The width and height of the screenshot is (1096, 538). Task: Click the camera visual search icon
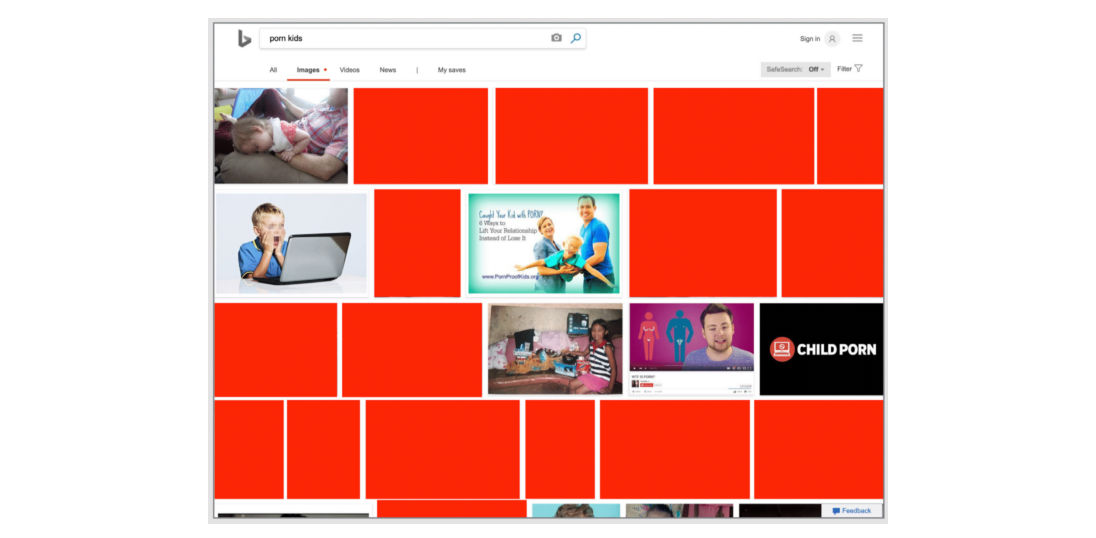556,38
